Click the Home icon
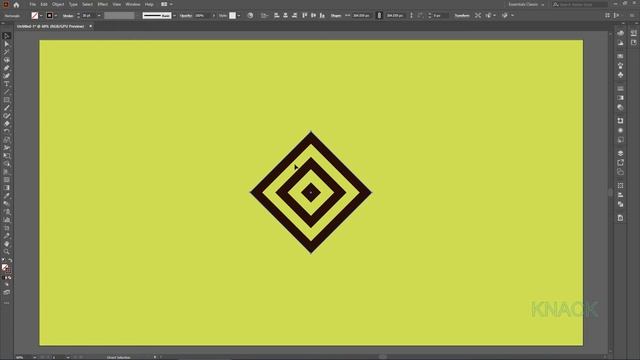Viewport: 640px width, 360px height. 16,4
